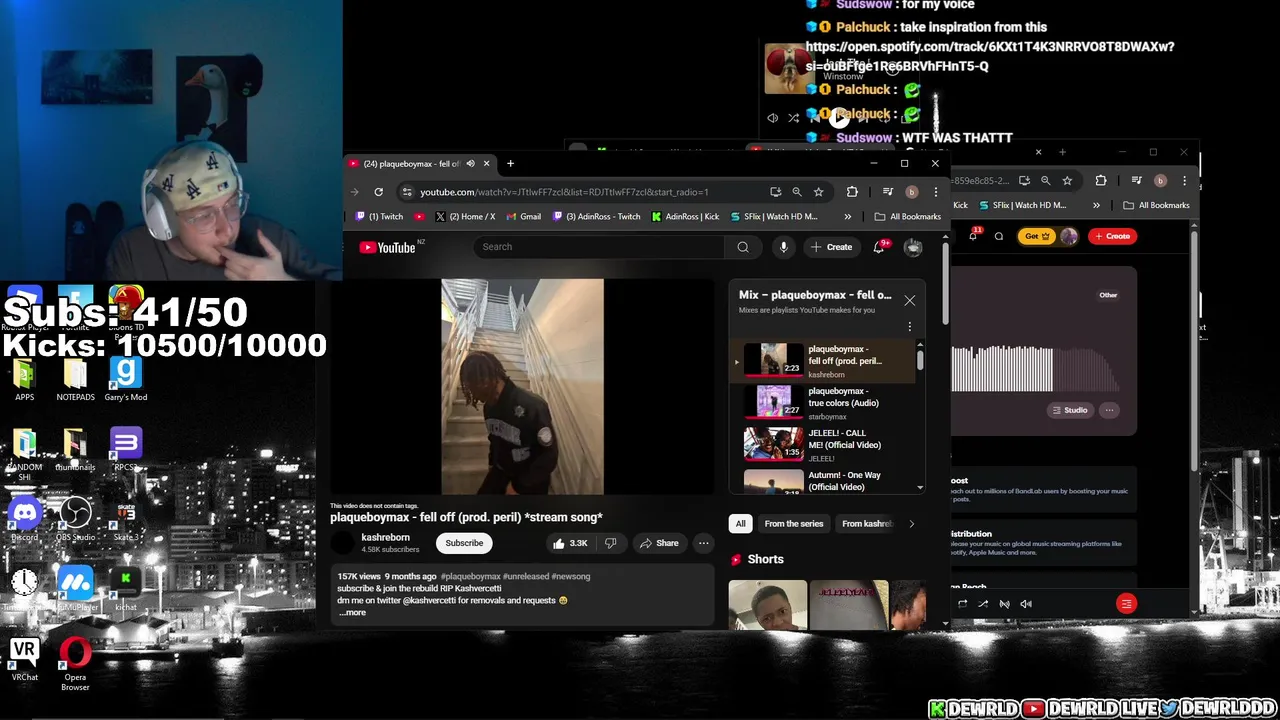This screenshot has width=1280, height=720.
Task: Select the 'From the series' filter chip
Action: pyautogui.click(x=794, y=524)
